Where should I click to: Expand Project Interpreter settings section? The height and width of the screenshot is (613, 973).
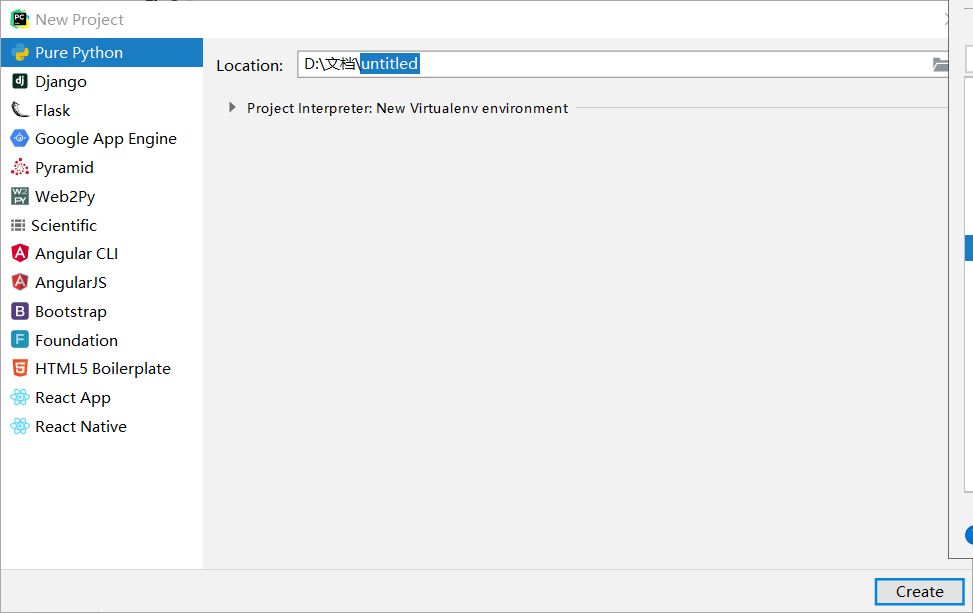(x=232, y=108)
